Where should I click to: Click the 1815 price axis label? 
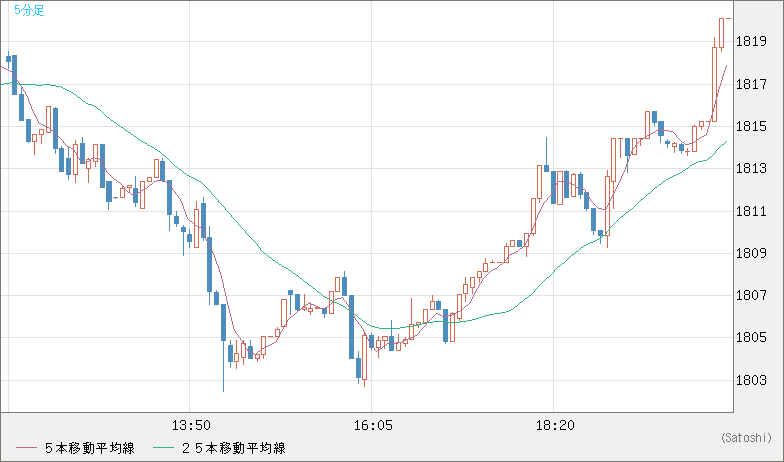click(752, 126)
